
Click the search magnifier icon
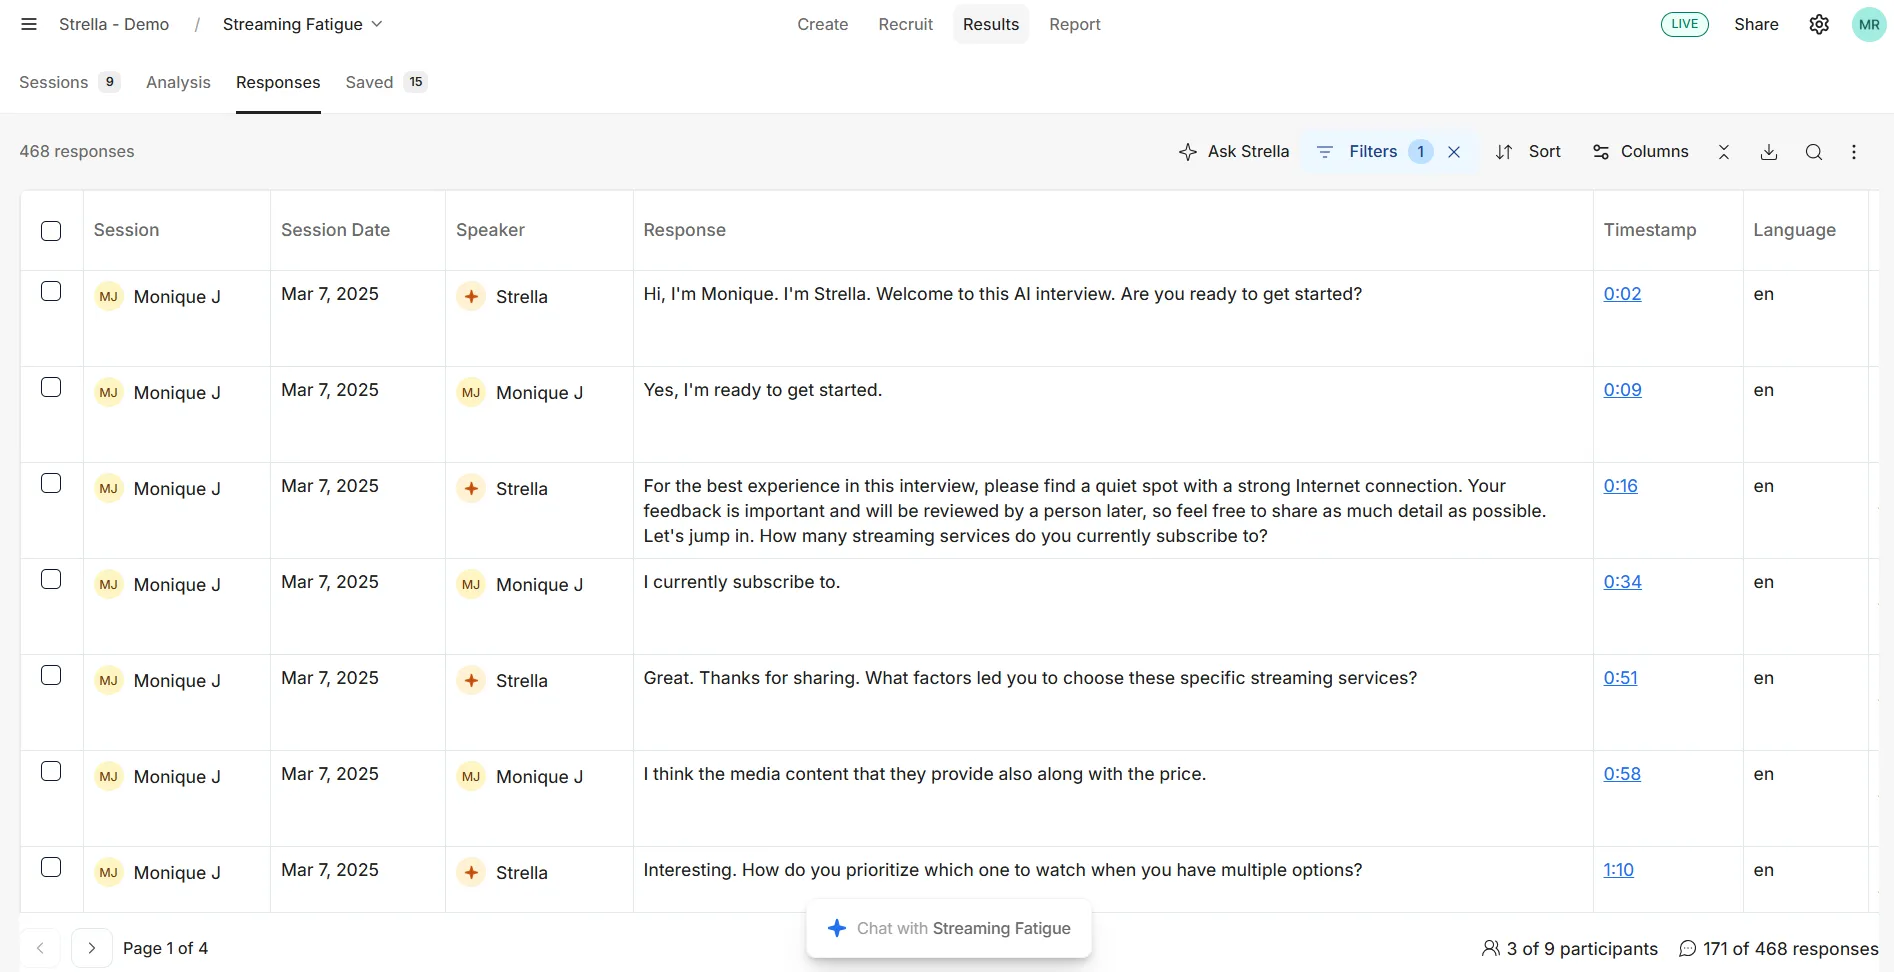tap(1814, 152)
